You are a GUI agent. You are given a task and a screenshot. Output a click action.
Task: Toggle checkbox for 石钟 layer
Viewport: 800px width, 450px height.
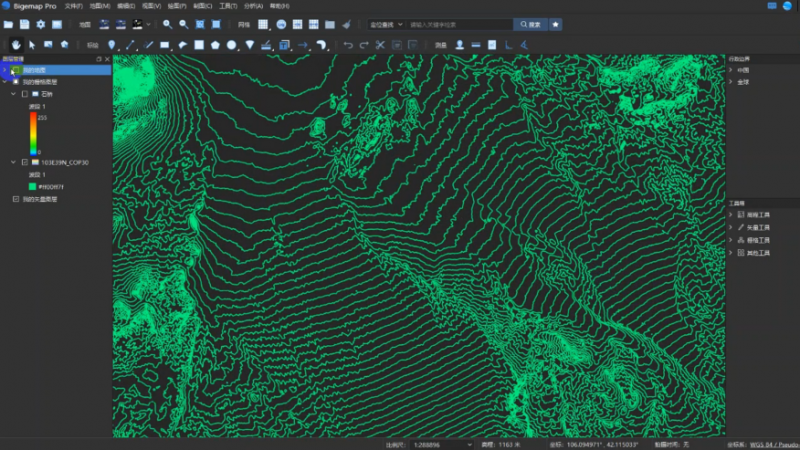point(25,94)
